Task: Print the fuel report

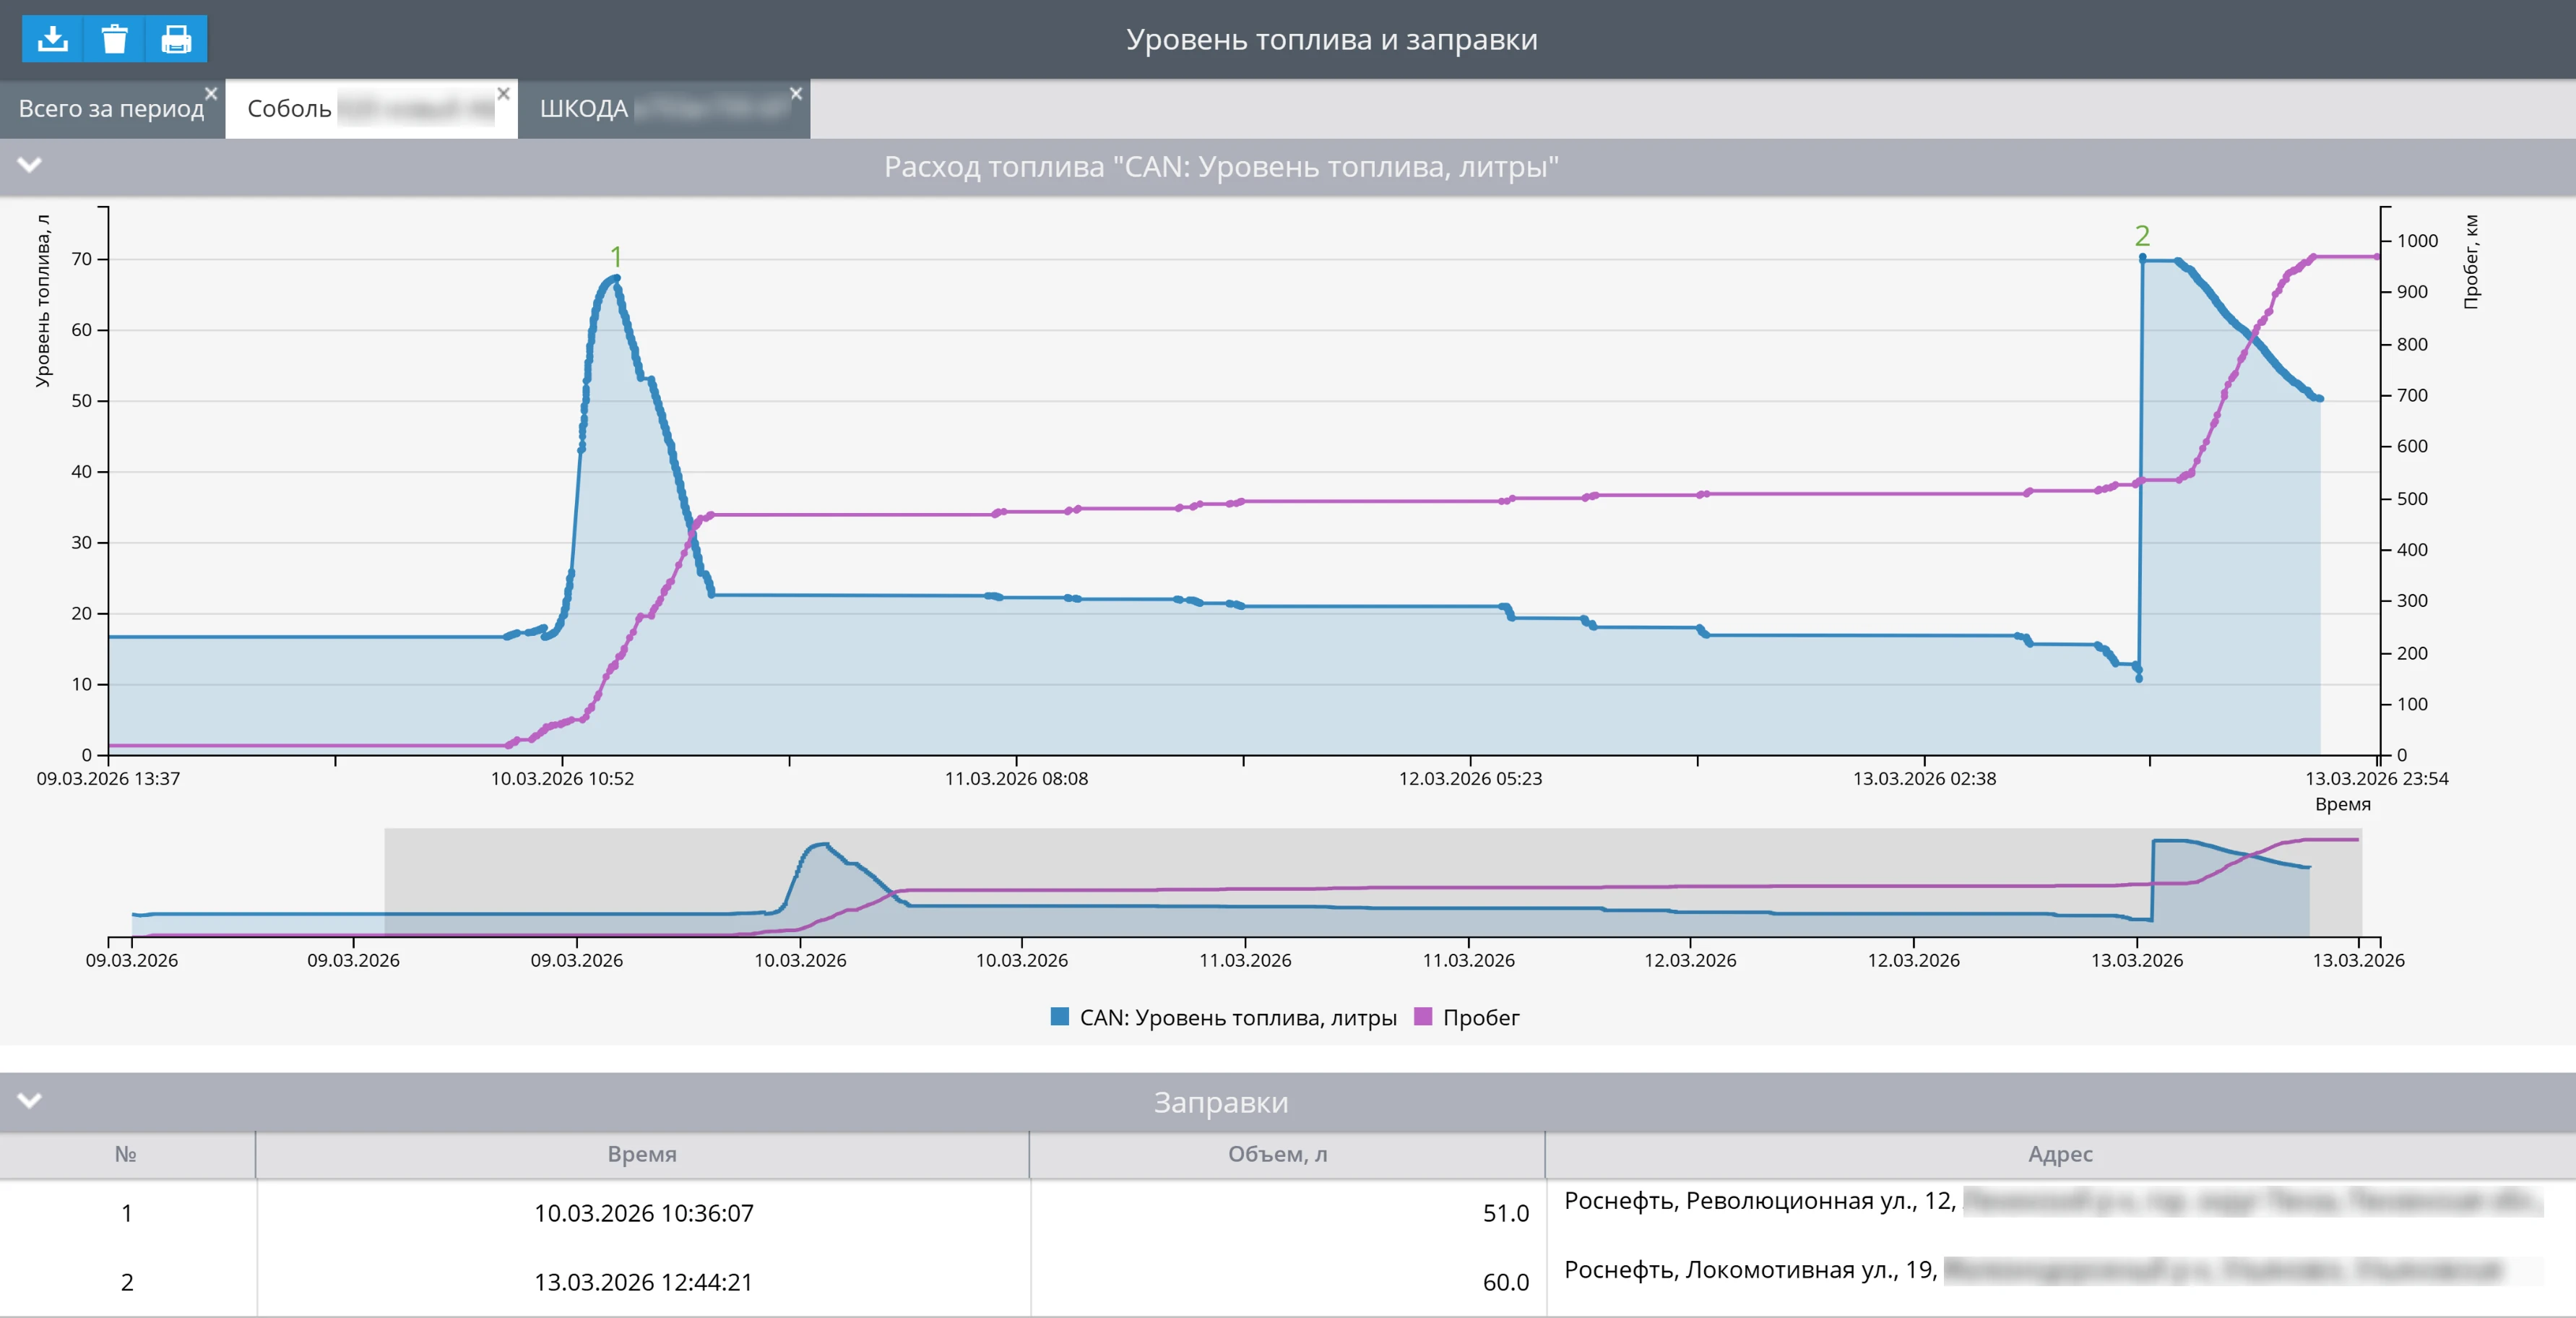Action: pyautogui.click(x=176, y=39)
